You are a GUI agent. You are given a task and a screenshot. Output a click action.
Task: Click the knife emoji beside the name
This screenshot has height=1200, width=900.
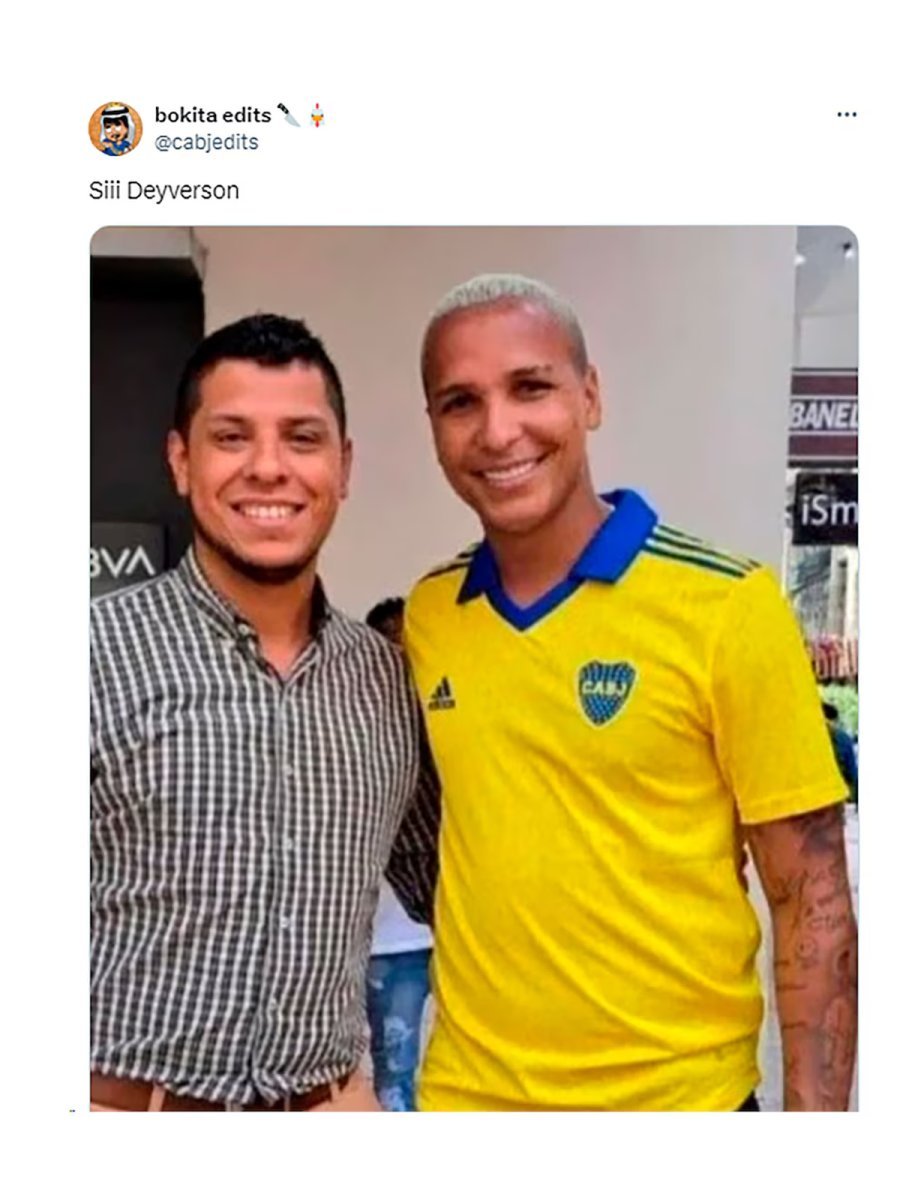(288, 115)
